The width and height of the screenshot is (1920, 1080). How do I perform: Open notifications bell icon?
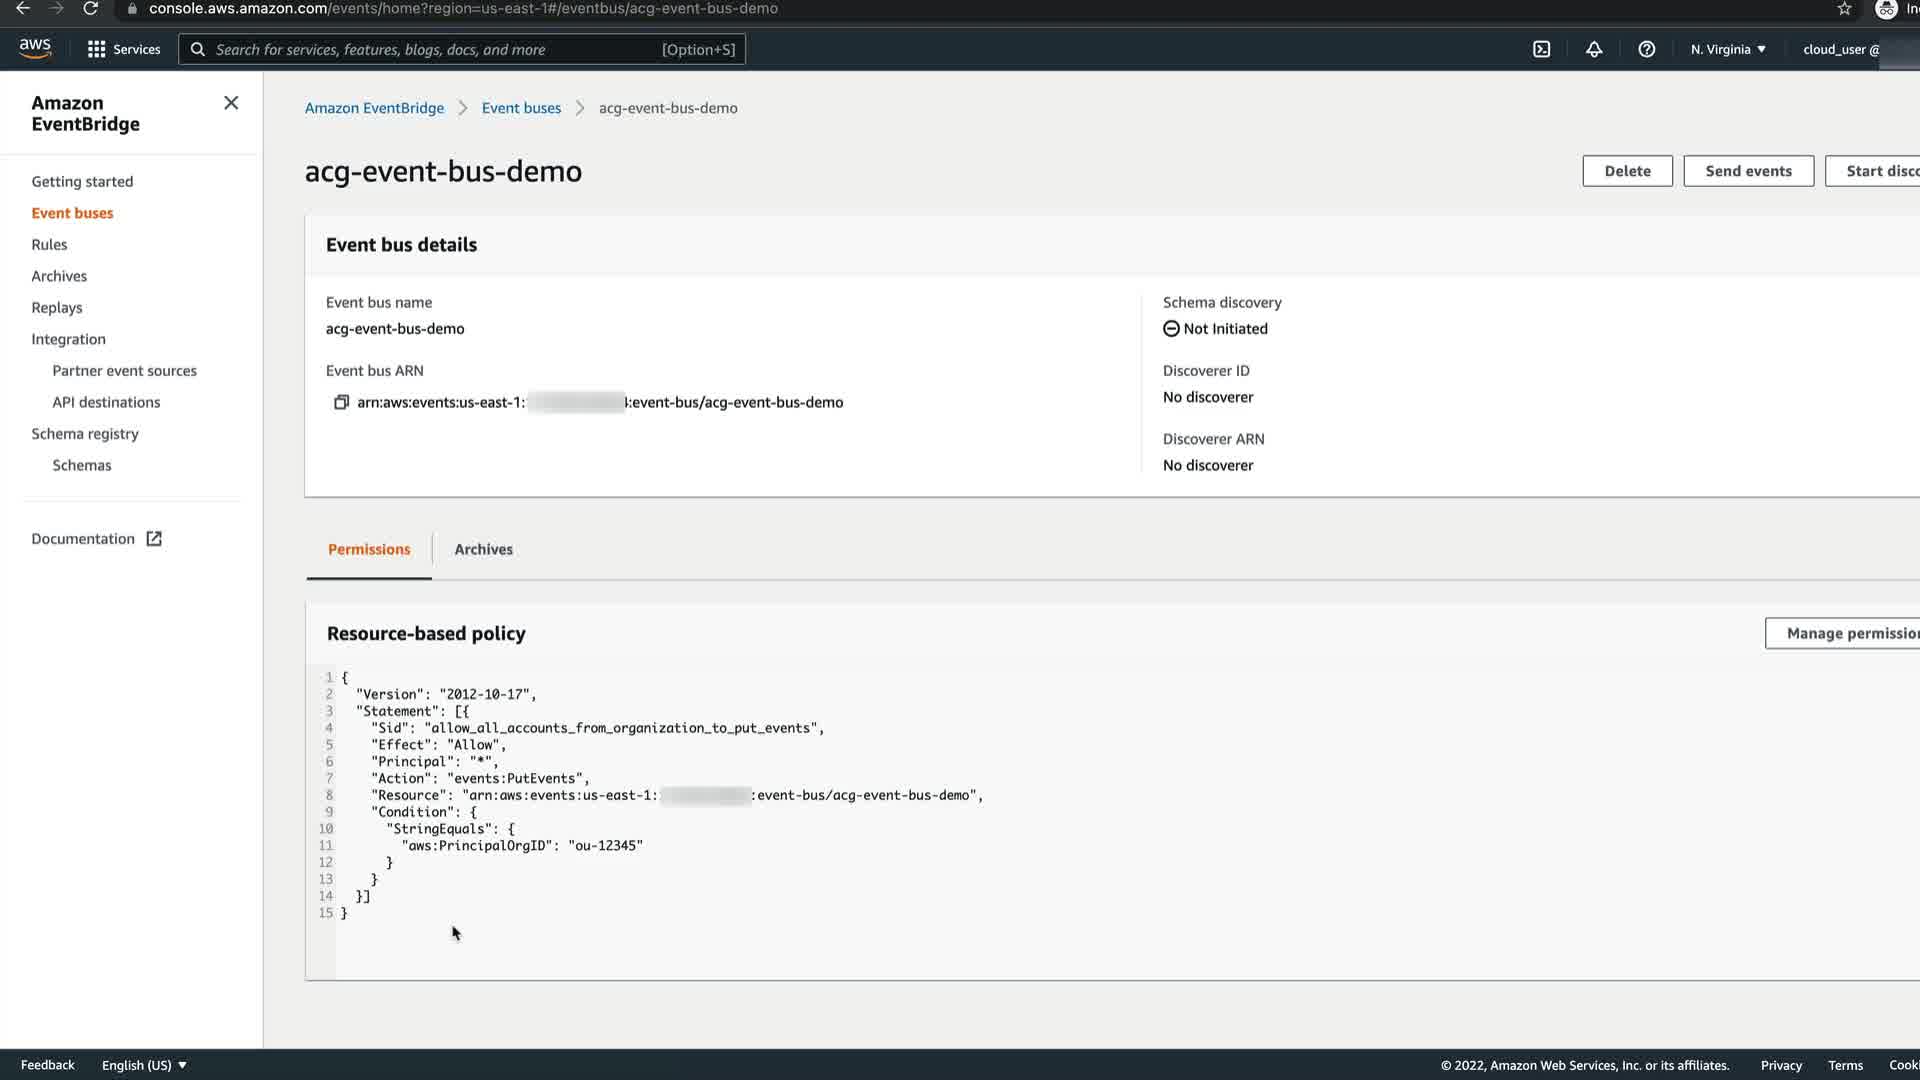(x=1594, y=49)
